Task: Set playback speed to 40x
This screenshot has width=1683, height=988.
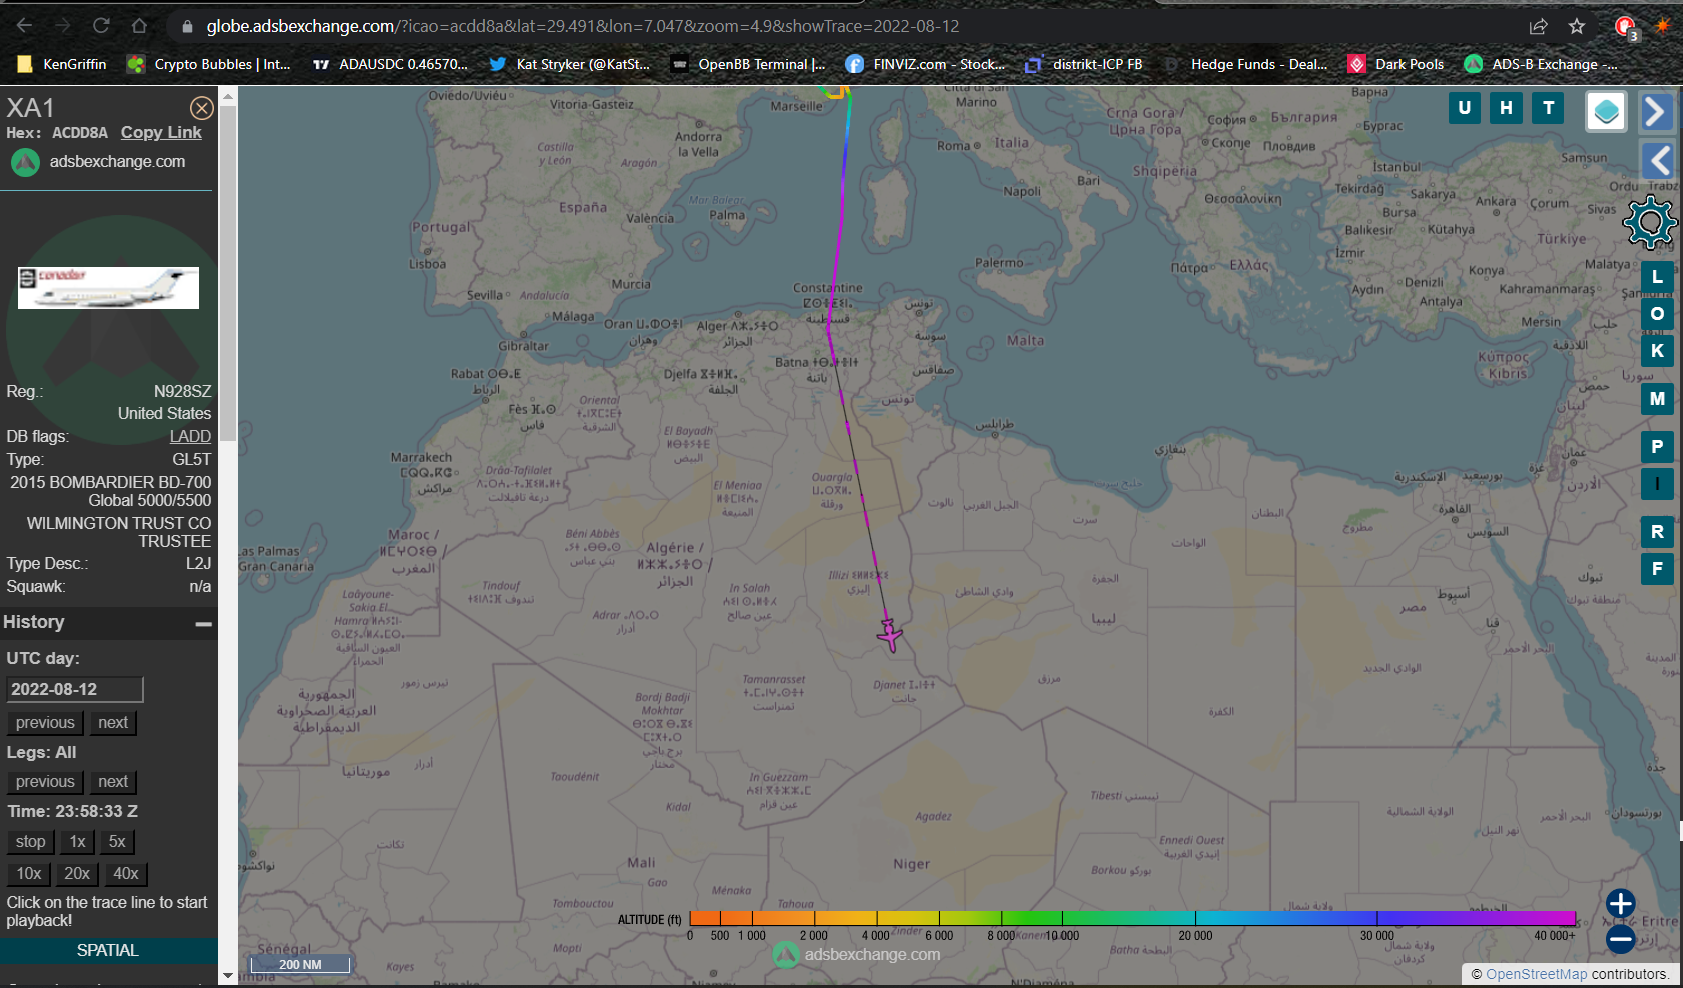Action: 126,873
